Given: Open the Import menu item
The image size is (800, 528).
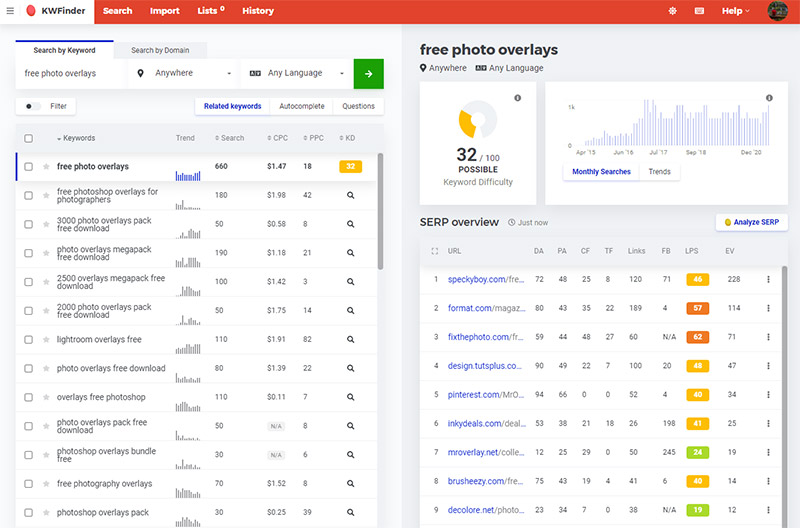Looking at the screenshot, I should point(164,11).
